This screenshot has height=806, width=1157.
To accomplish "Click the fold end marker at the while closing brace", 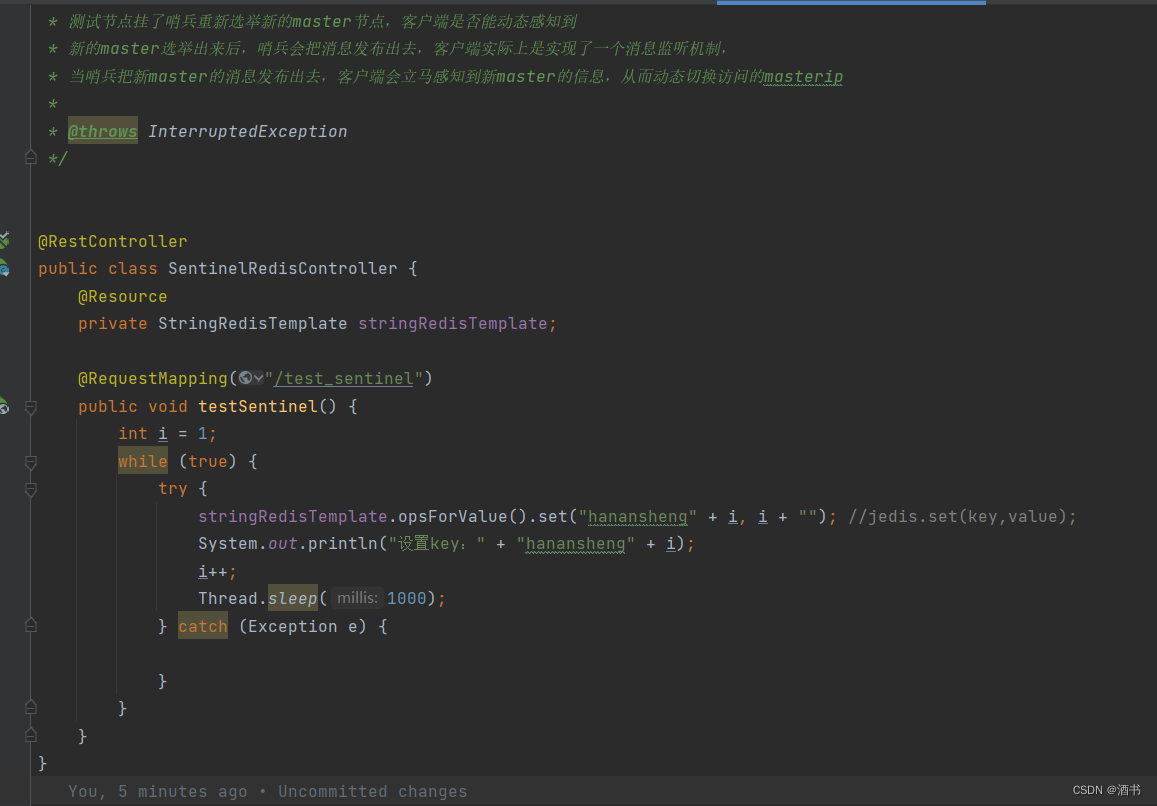I will coord(31,708).
